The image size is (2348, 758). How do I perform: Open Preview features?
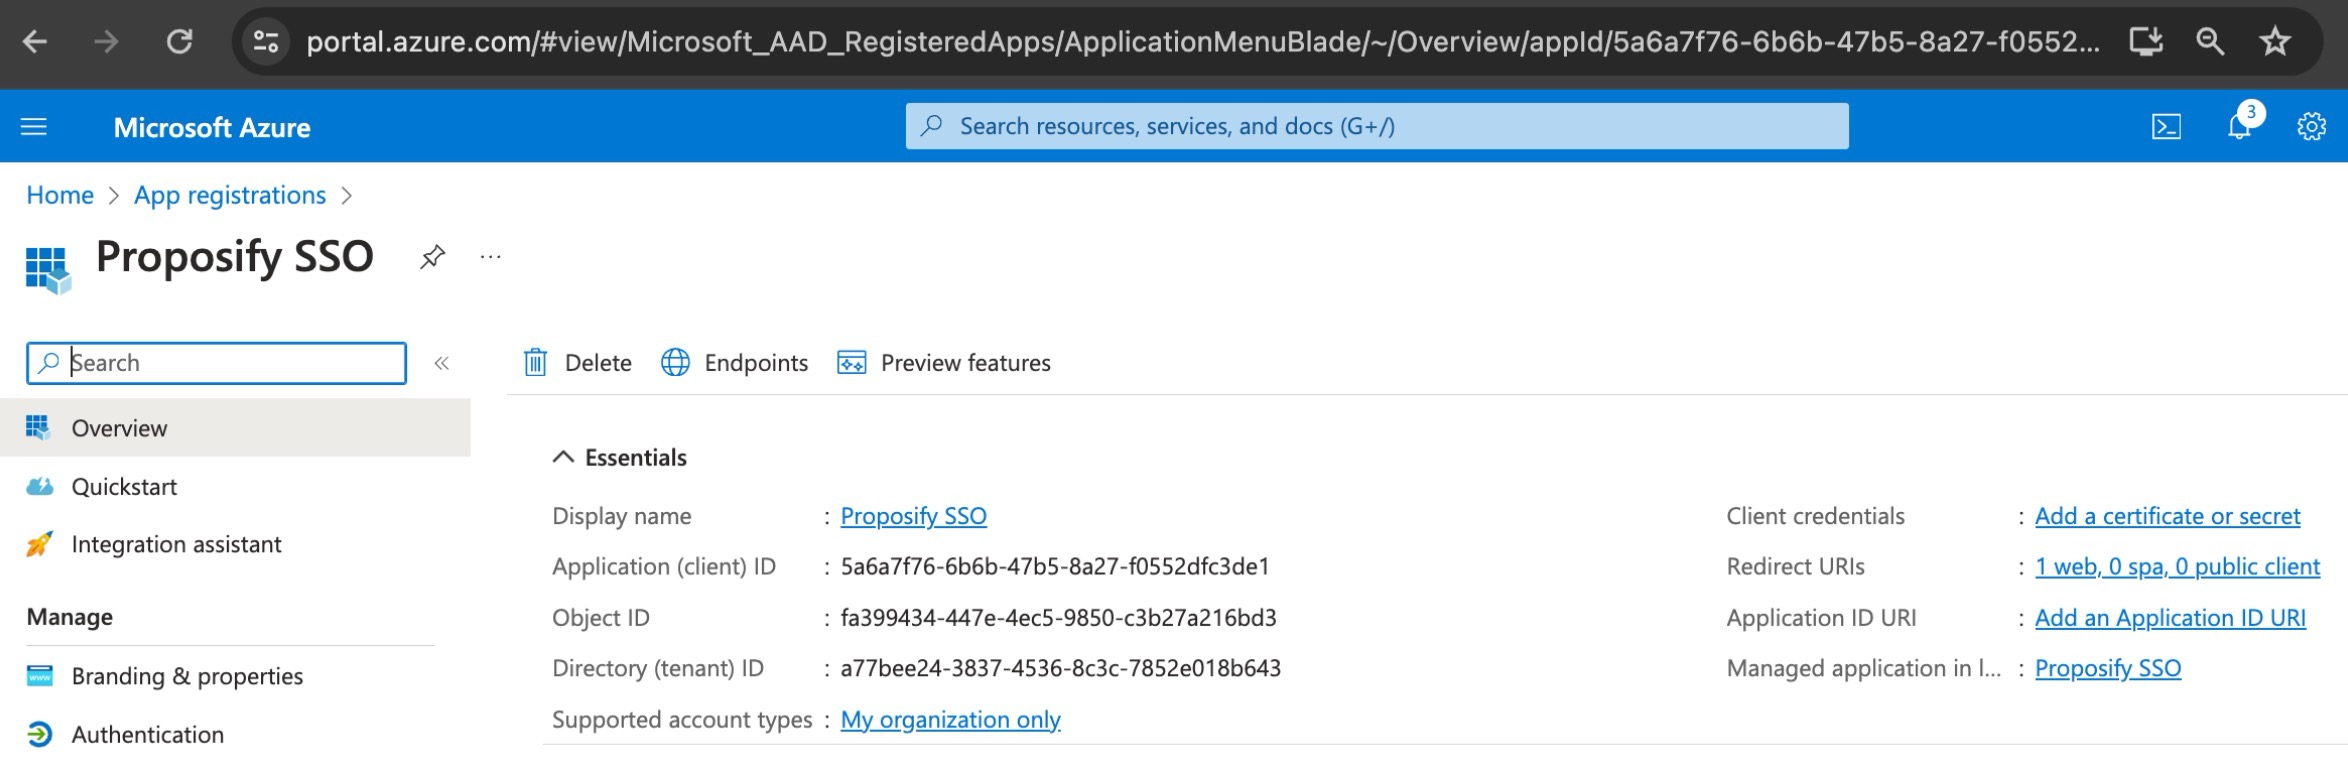943,362
